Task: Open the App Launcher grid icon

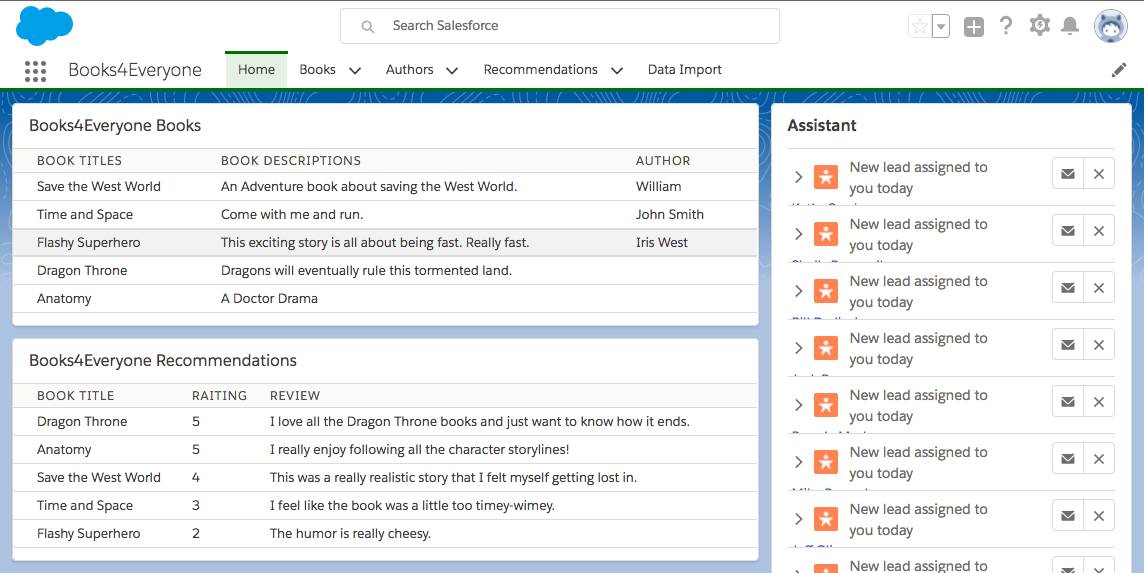Action: [35, 71]
